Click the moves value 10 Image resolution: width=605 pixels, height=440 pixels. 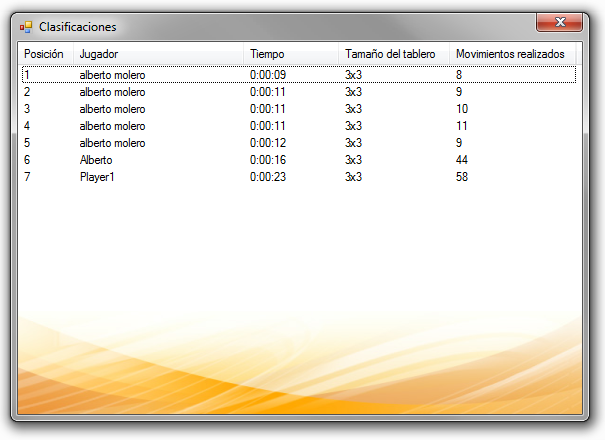[462, 109]
